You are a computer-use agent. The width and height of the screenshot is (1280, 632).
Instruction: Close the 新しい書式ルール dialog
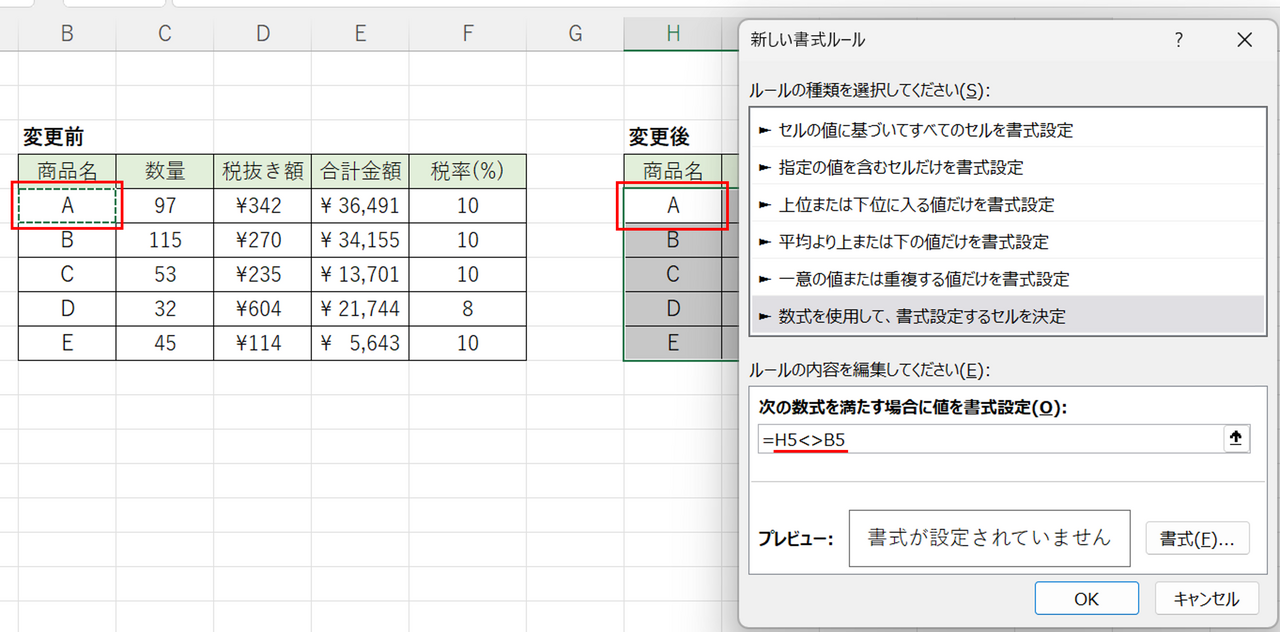1244,40
